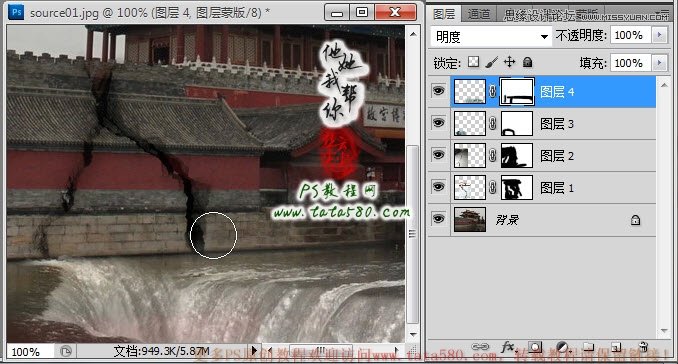The image size is (678, 364).
Task: Click canvas vertical scrollbar up arrow
Action: [413, 33]
